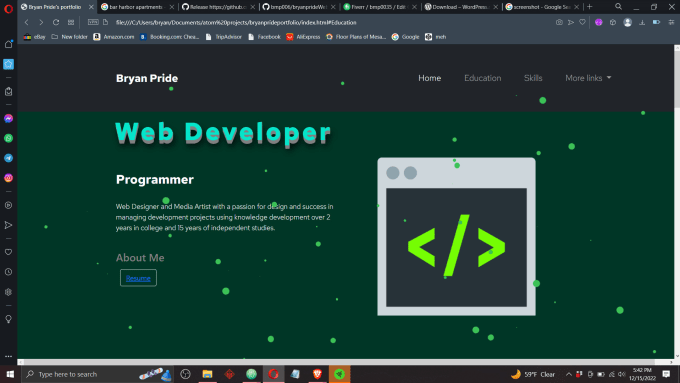Open the purple extension icon
Screen dimensions: 680x383
point(598,22)
